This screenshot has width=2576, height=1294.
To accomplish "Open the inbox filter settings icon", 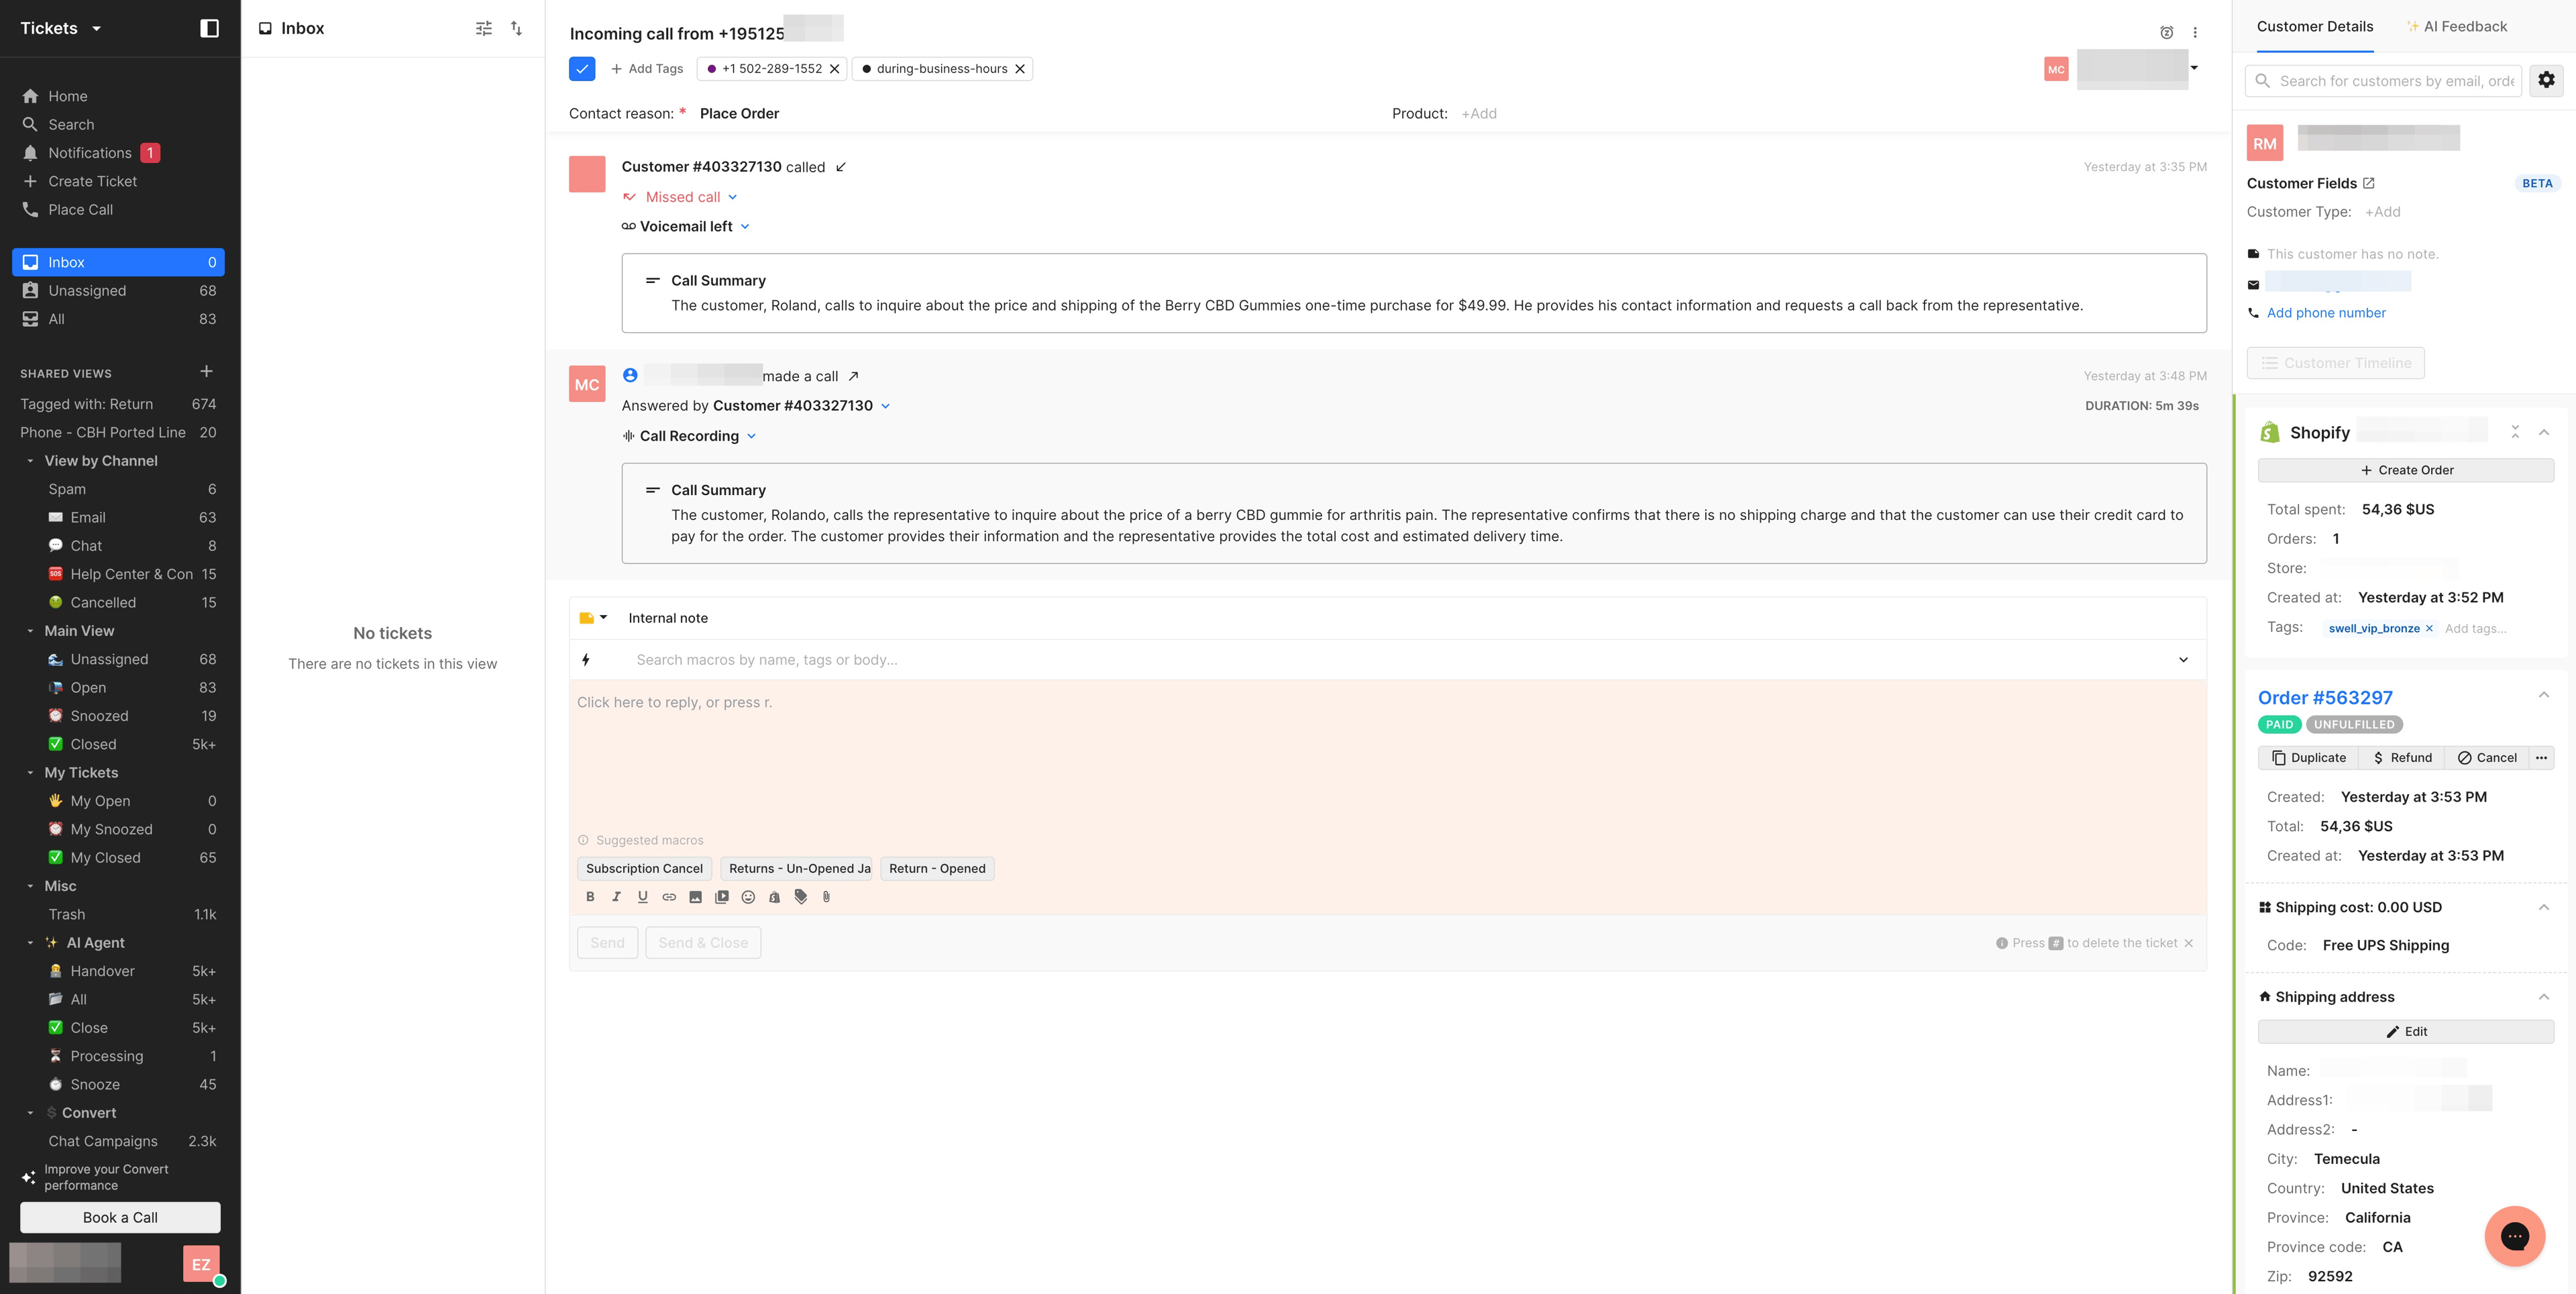I will (x=484, y=29).
